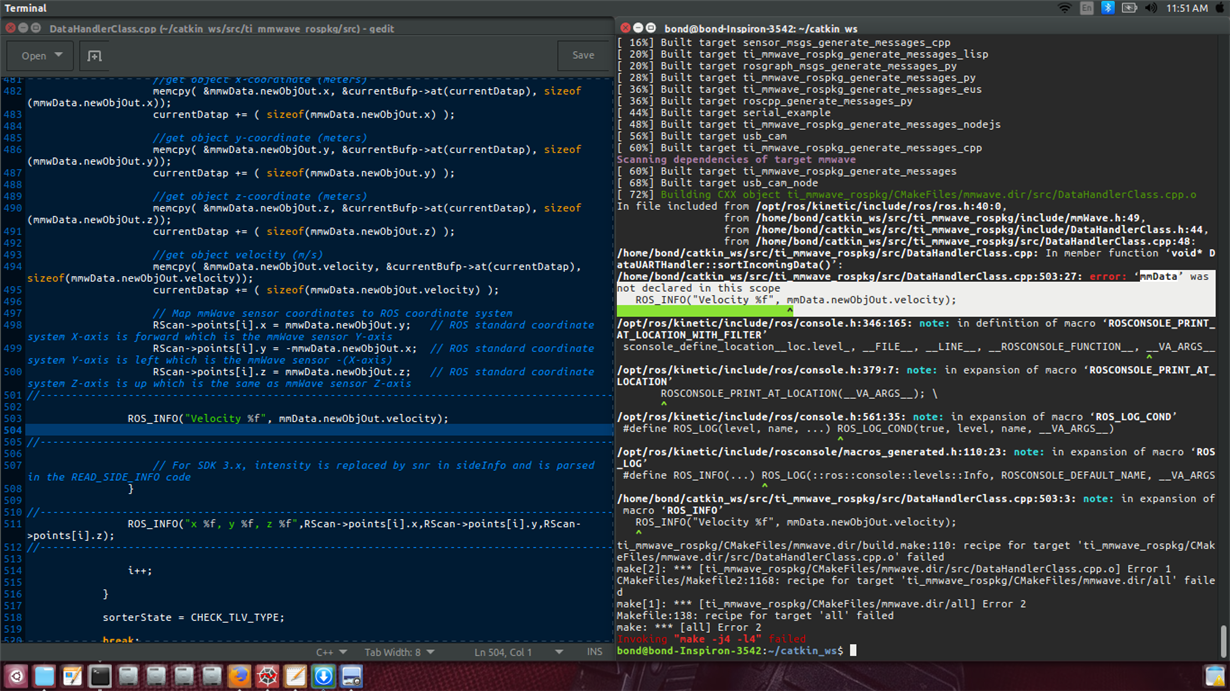Viewport: 1230px width, 691px height.
Task: Click the 'Invoking "make -j4 -l4" failed' line
Action: point(711,639)
